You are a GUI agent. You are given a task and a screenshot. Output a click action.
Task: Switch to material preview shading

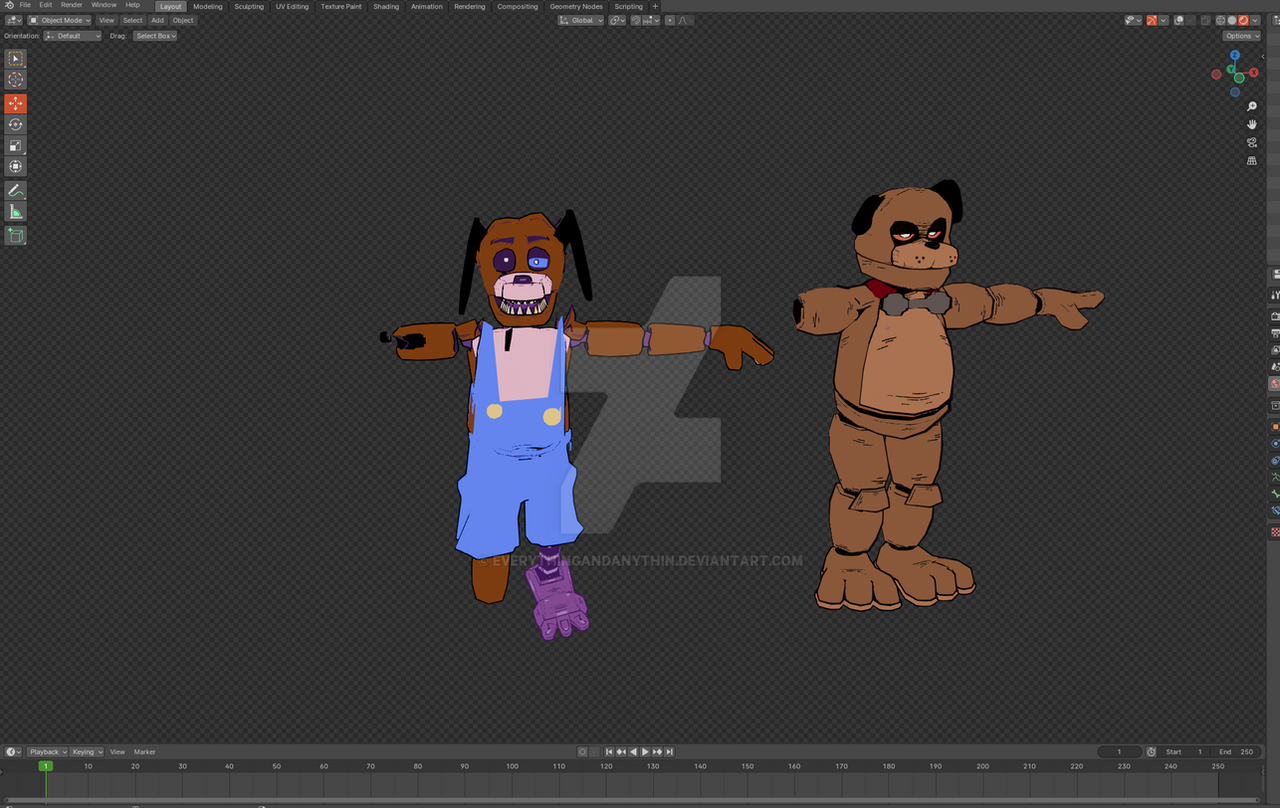[1244, 20]
